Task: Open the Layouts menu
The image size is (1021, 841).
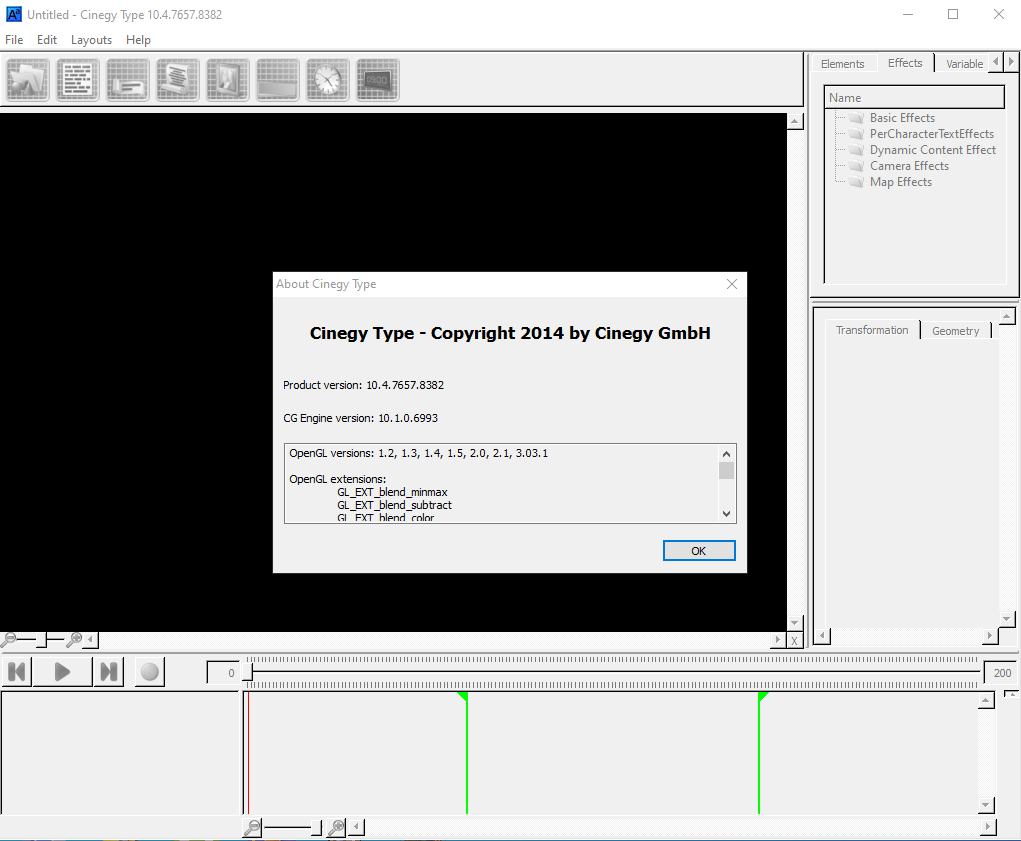Action: click(91, 40)
